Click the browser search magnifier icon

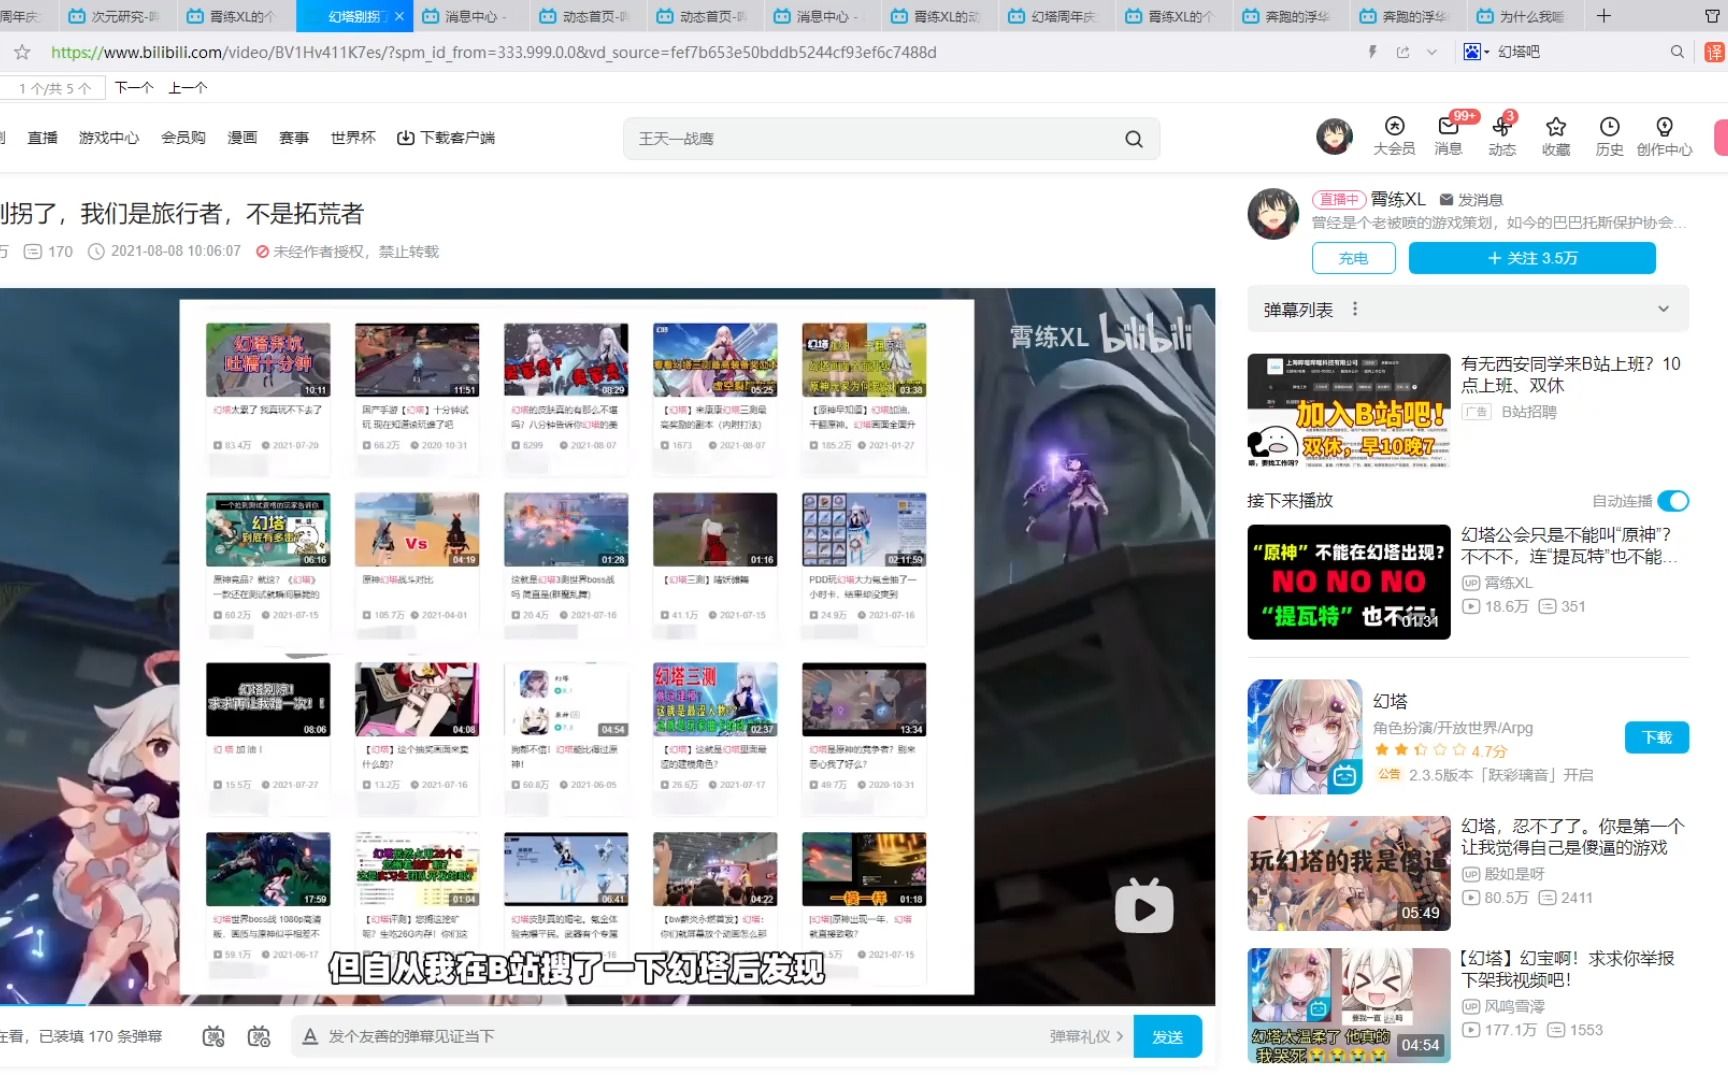(1677, 52)
